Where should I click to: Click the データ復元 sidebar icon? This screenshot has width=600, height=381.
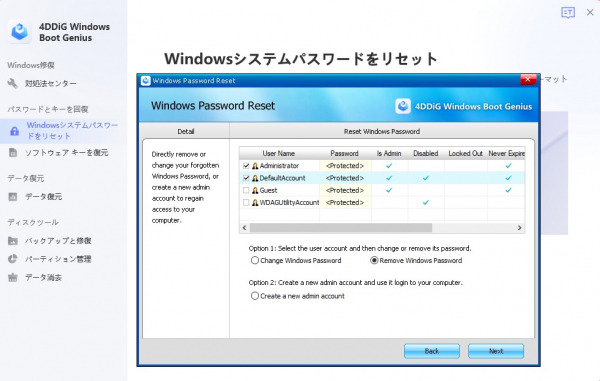[13, 197]
